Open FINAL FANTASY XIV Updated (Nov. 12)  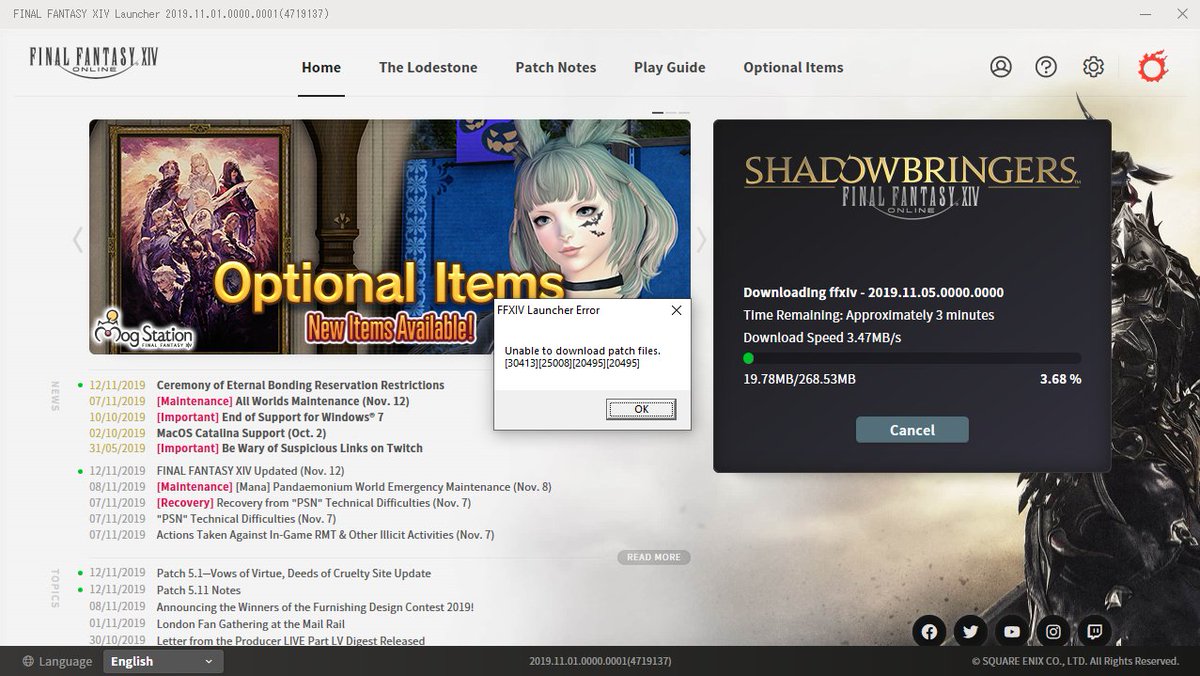pos(250,471)
